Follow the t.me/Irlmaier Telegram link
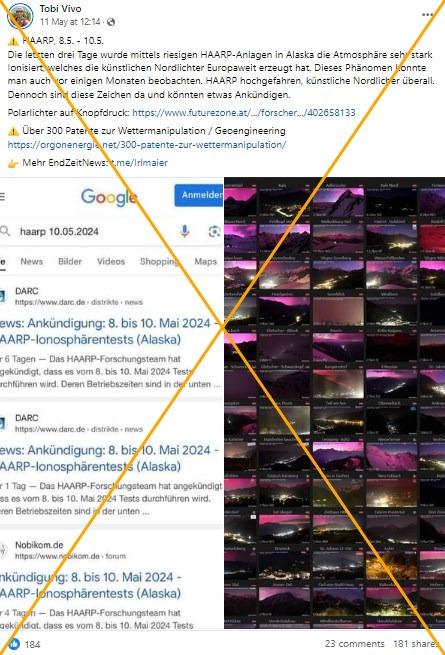 (139, 163)
